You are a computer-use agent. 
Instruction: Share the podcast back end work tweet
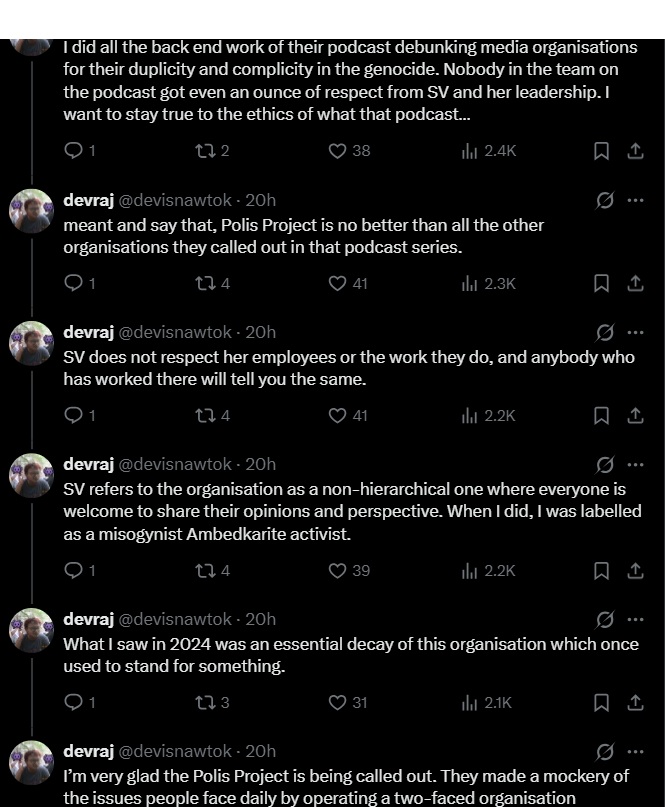(x=635, y=151)
